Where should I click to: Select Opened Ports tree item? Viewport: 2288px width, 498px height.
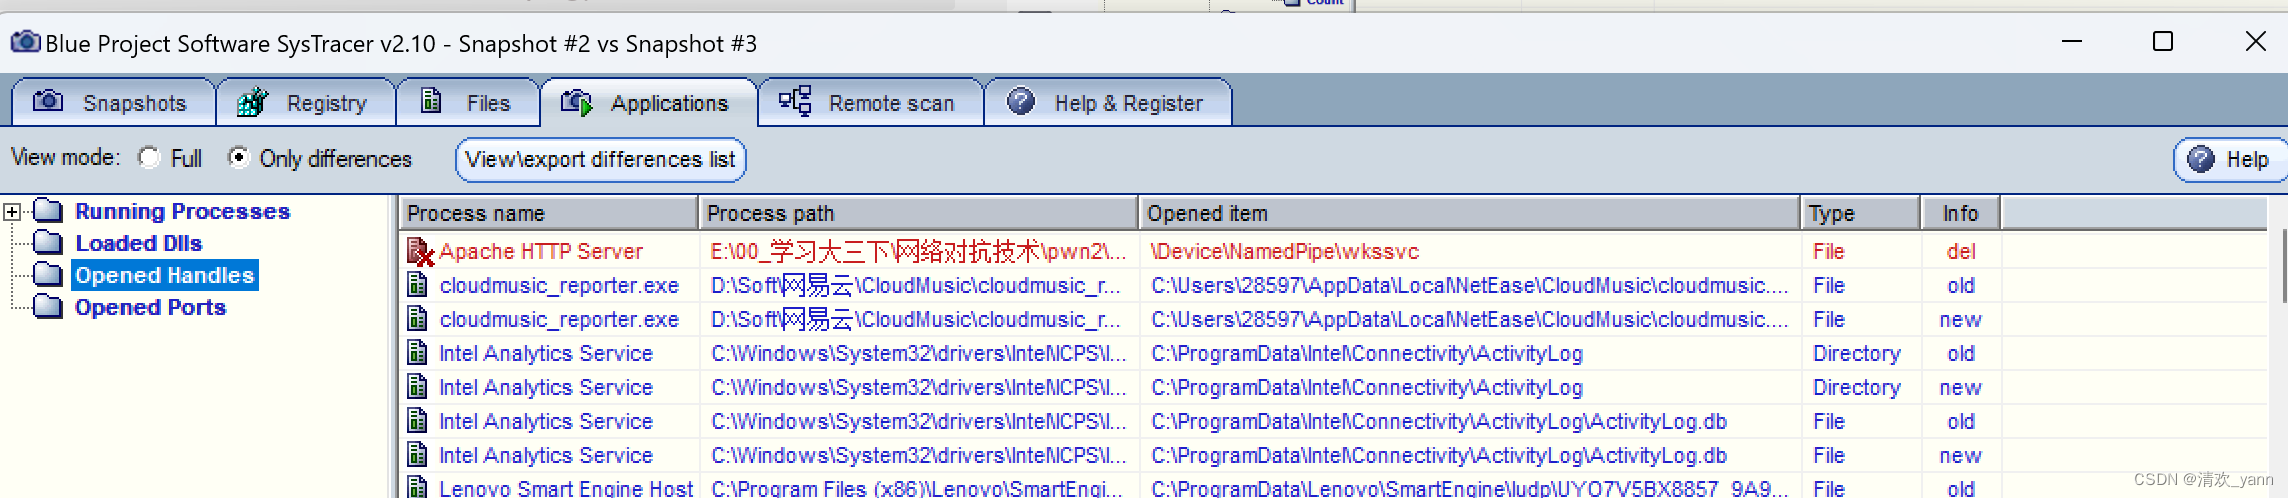click(x=150, y=307)
